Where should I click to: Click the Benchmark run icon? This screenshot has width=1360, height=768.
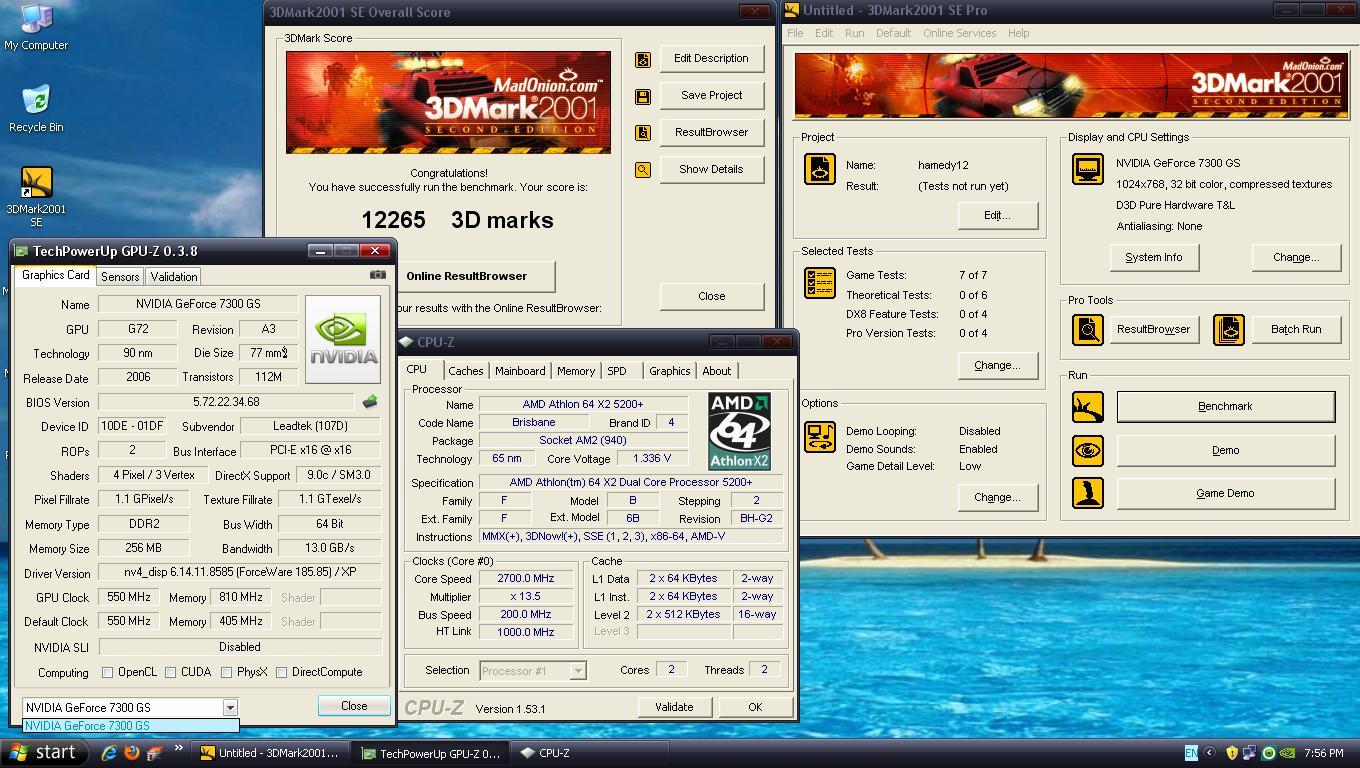click(1087, 407)
